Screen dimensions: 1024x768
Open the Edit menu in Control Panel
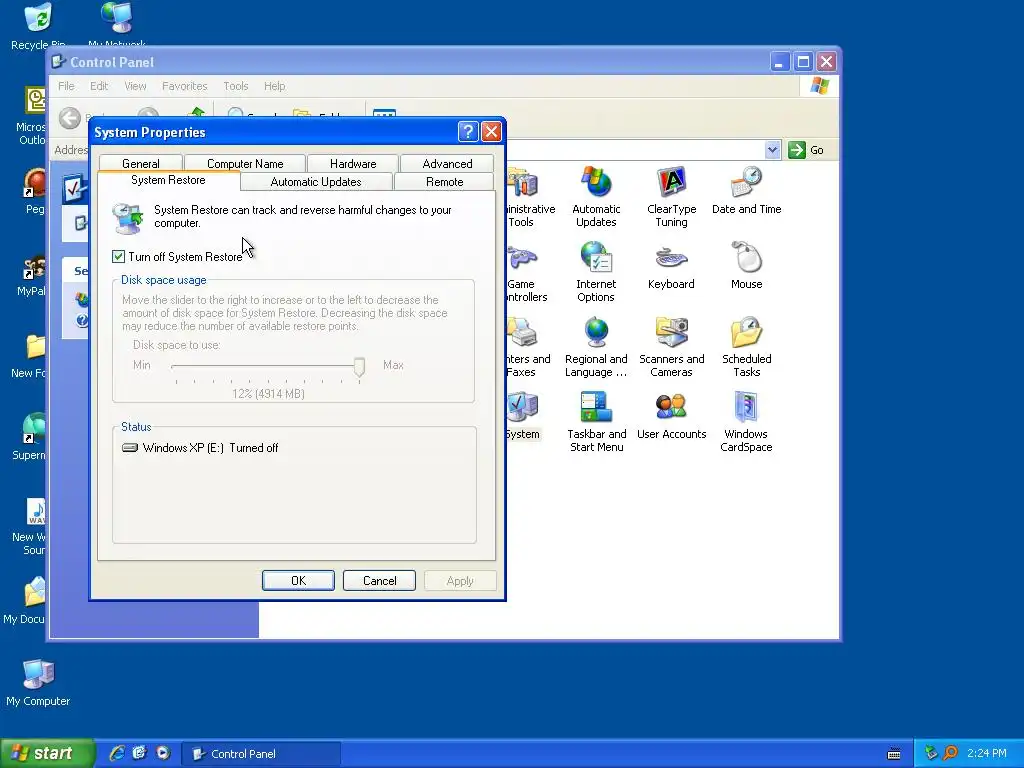[99, 86]
